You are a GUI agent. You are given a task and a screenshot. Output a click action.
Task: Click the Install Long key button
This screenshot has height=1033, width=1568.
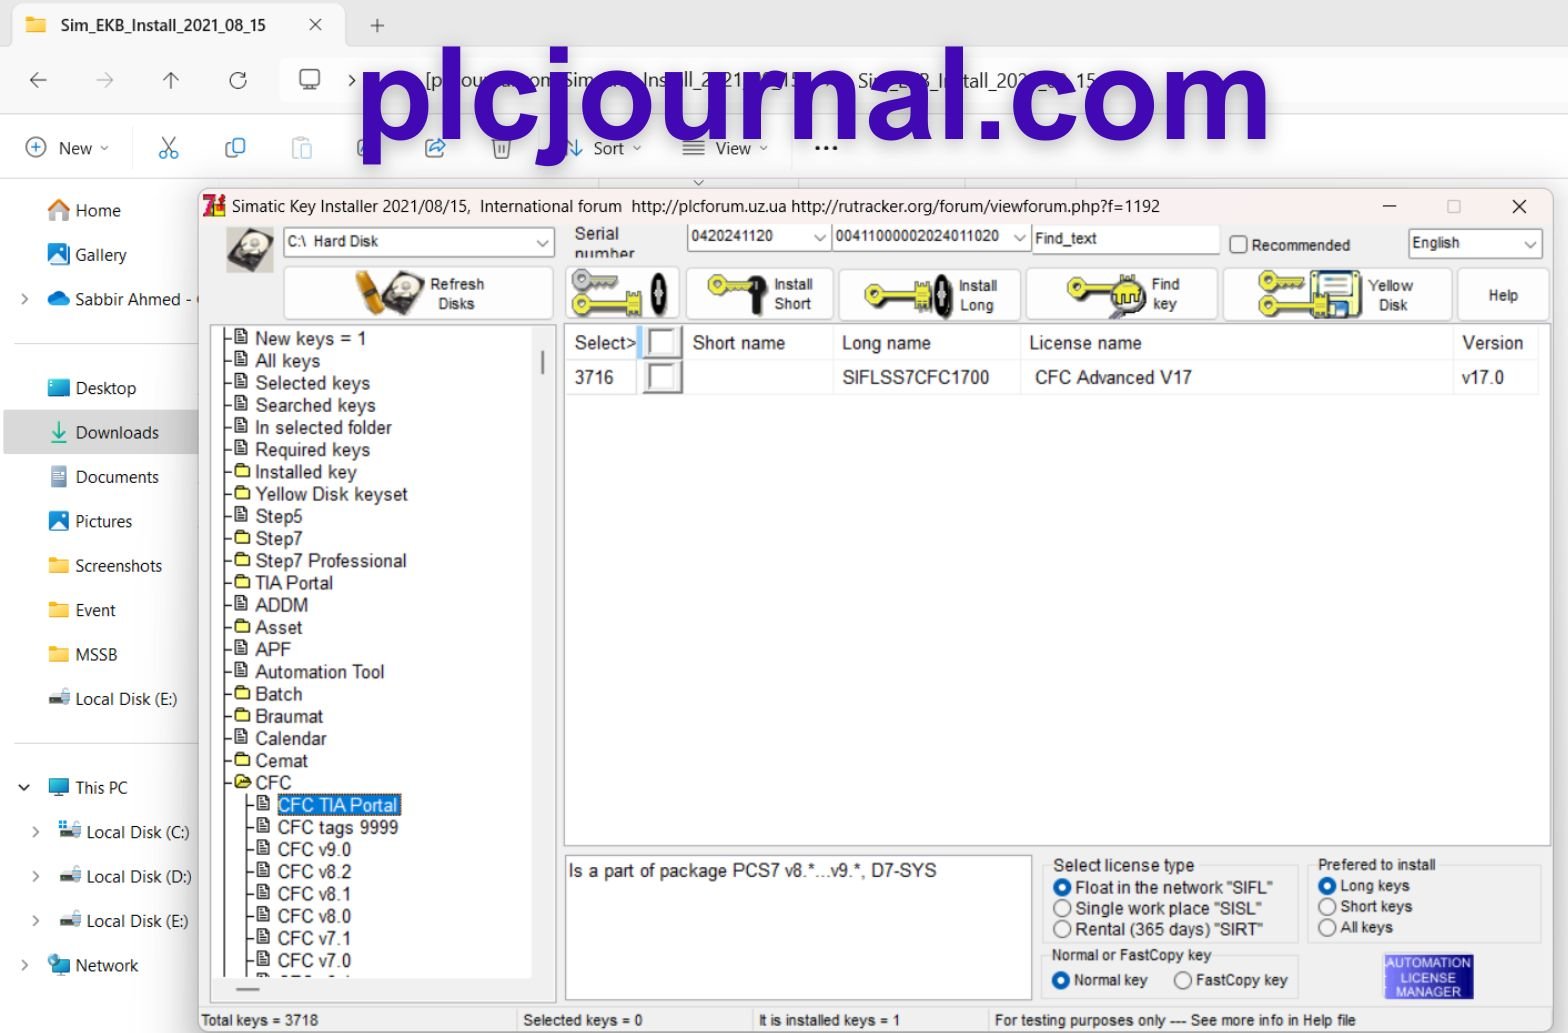click(x=929, y=294)
